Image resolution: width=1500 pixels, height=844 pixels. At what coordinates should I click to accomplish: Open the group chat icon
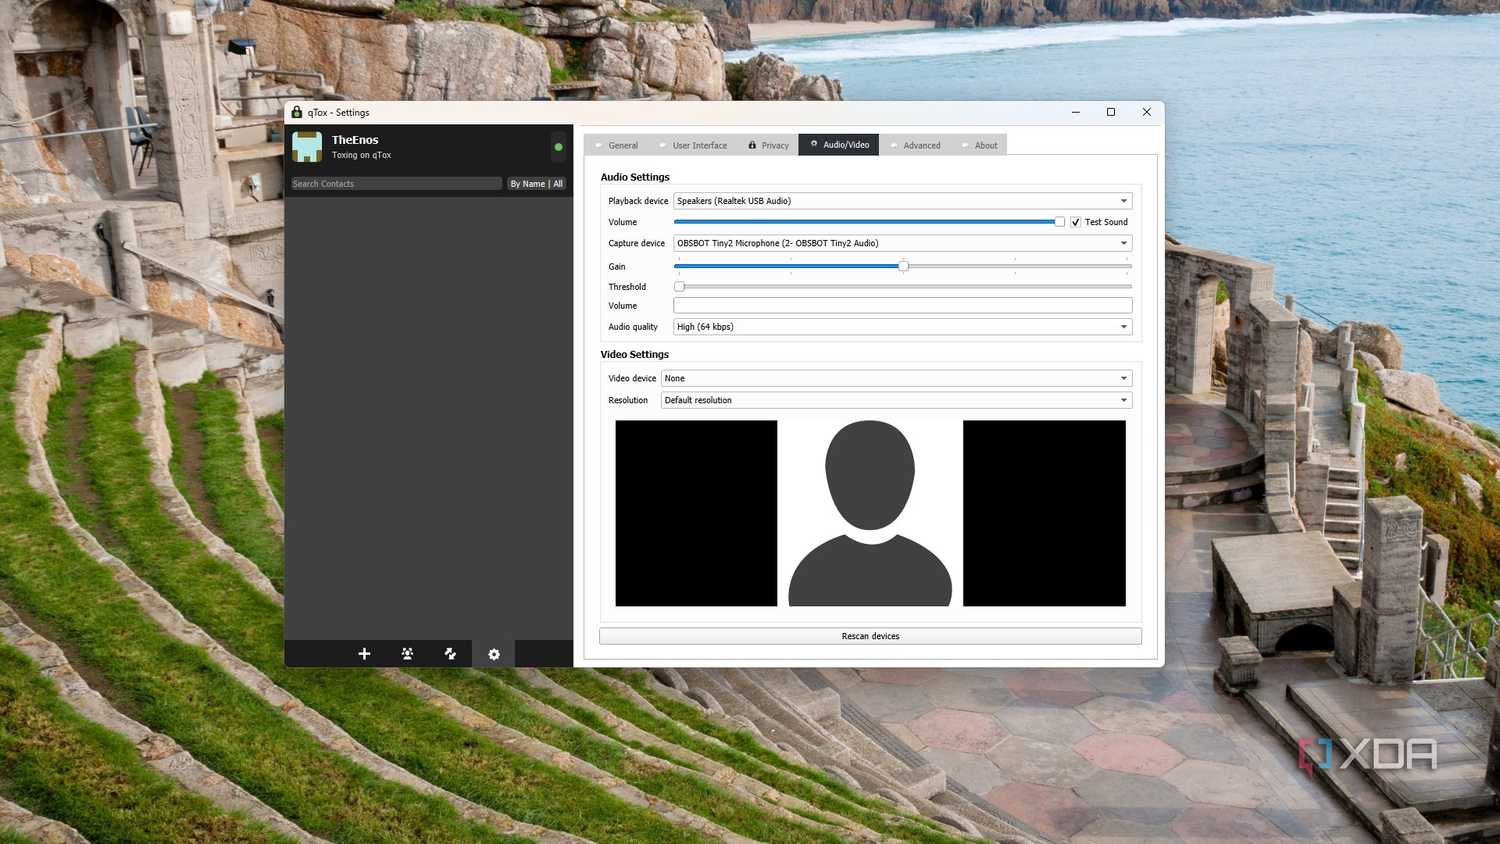pyautogui.click(x=407, y=653)
